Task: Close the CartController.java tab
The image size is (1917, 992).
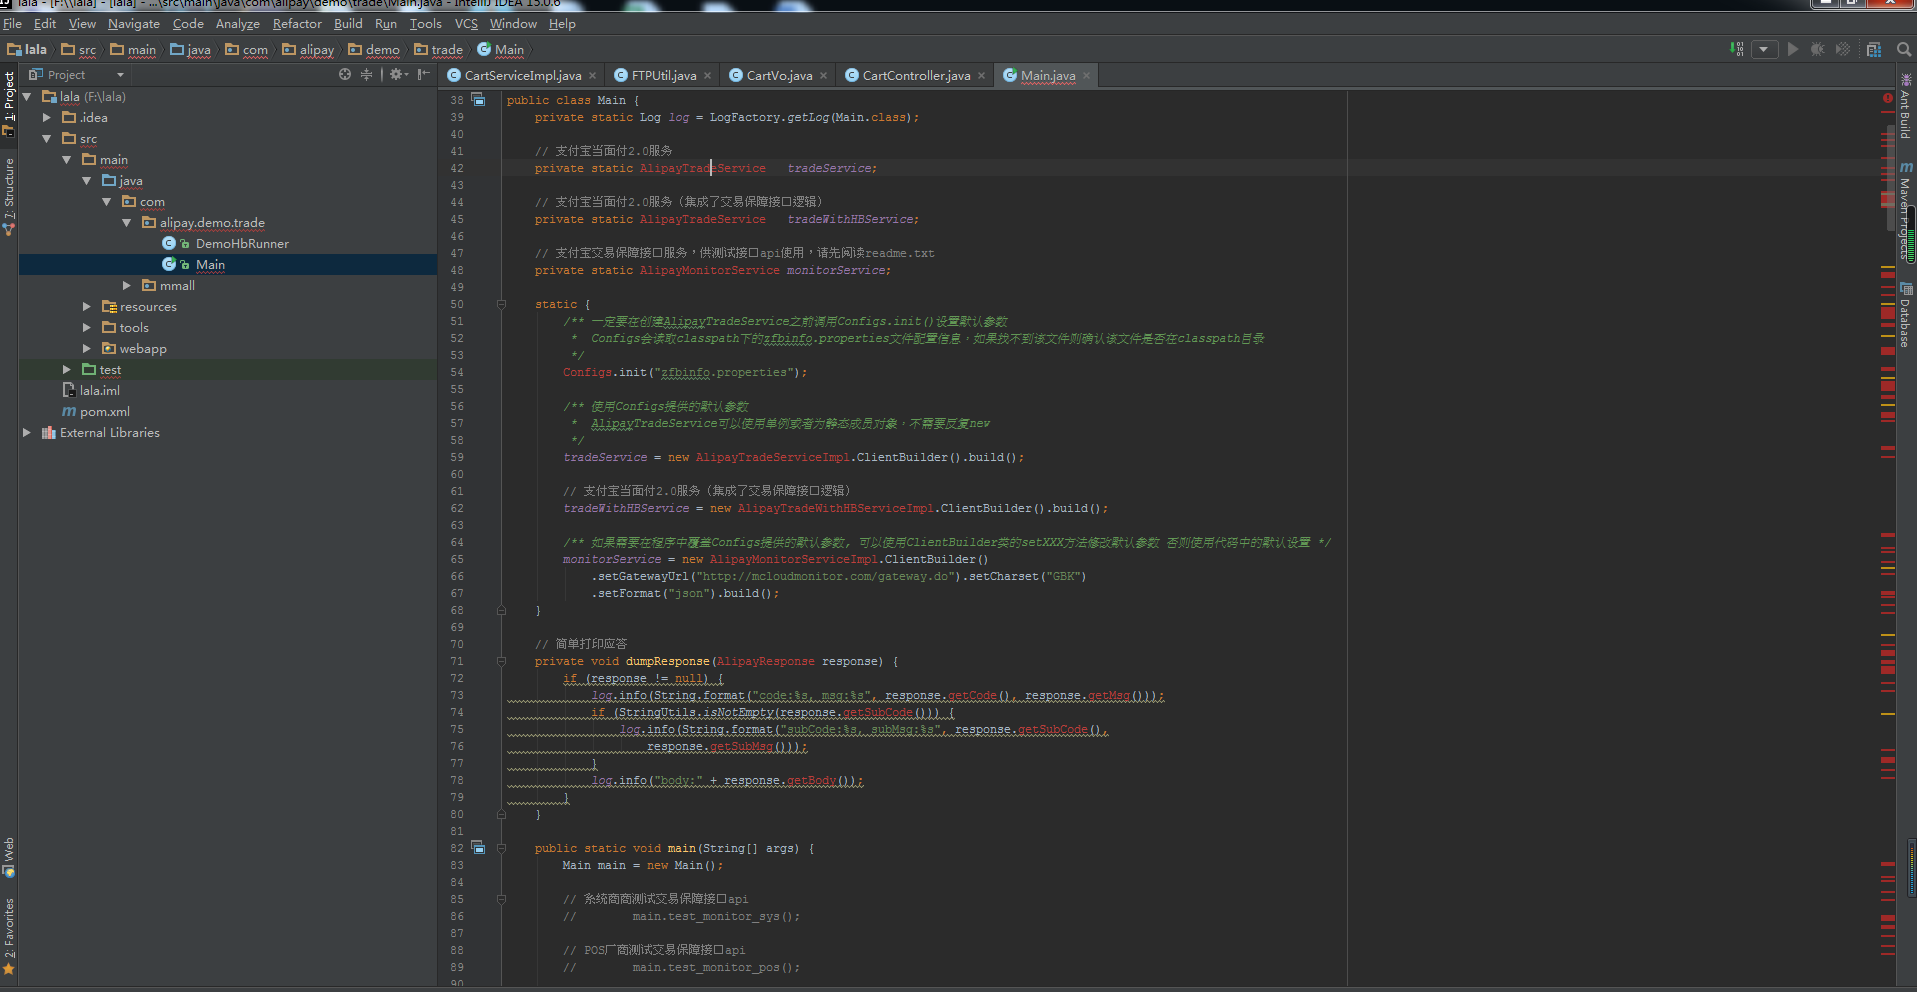Action: click(x=982, y=75)
